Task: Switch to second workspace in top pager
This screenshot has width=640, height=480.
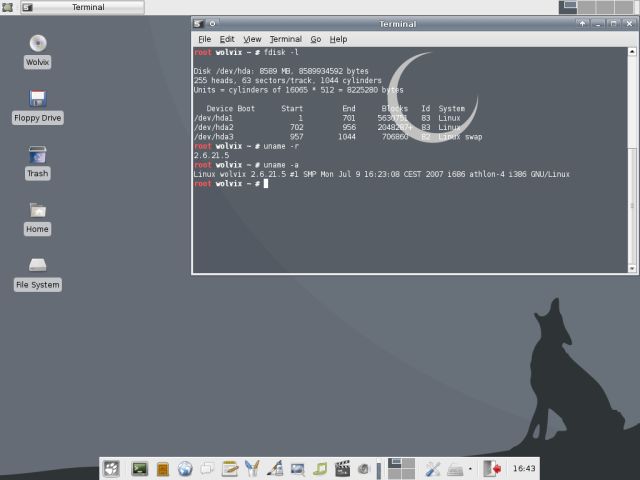Action: point(586,7)
